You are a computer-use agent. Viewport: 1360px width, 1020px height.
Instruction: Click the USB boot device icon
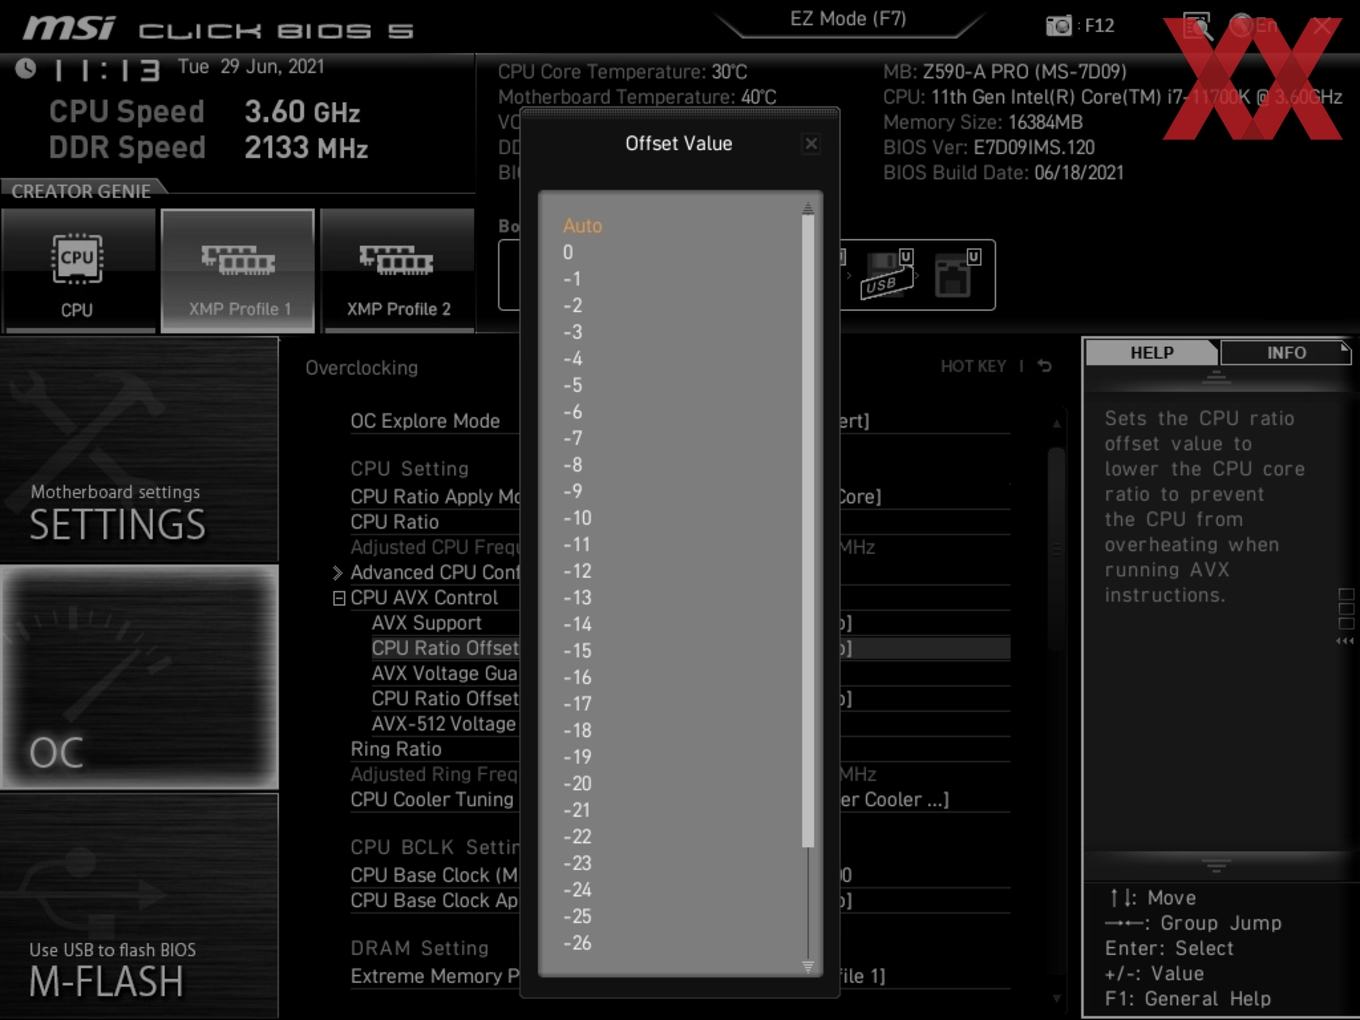887,275
